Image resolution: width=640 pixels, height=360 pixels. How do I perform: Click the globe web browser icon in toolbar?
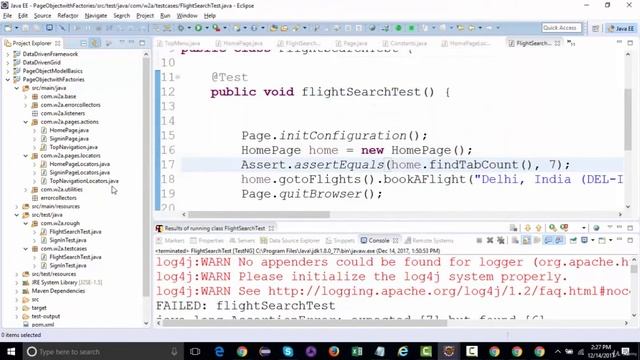(x=372, y=28)
